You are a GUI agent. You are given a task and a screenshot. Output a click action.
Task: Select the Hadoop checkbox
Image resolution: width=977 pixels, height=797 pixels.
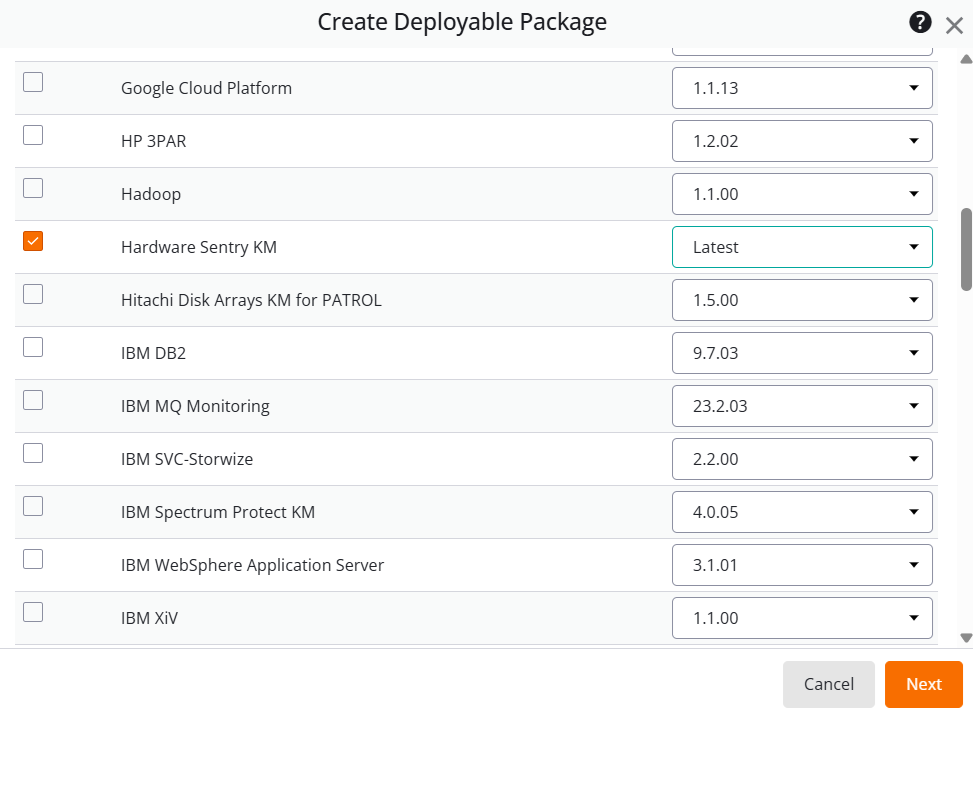point(32,188)
